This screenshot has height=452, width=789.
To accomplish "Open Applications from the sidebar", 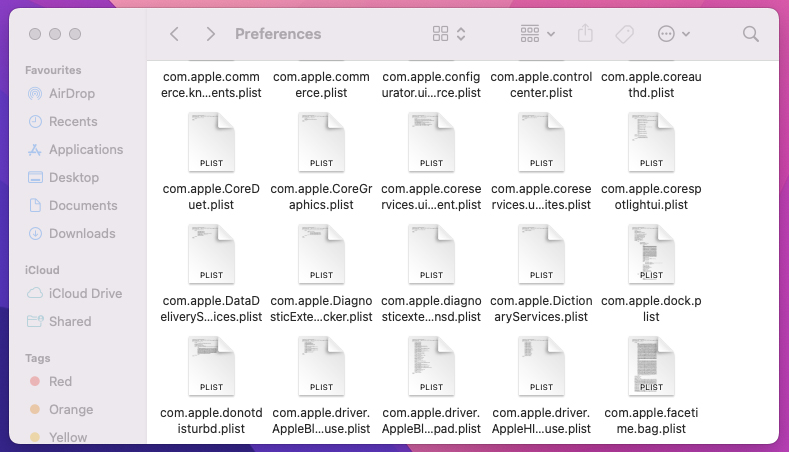I will tap(75, 149).
